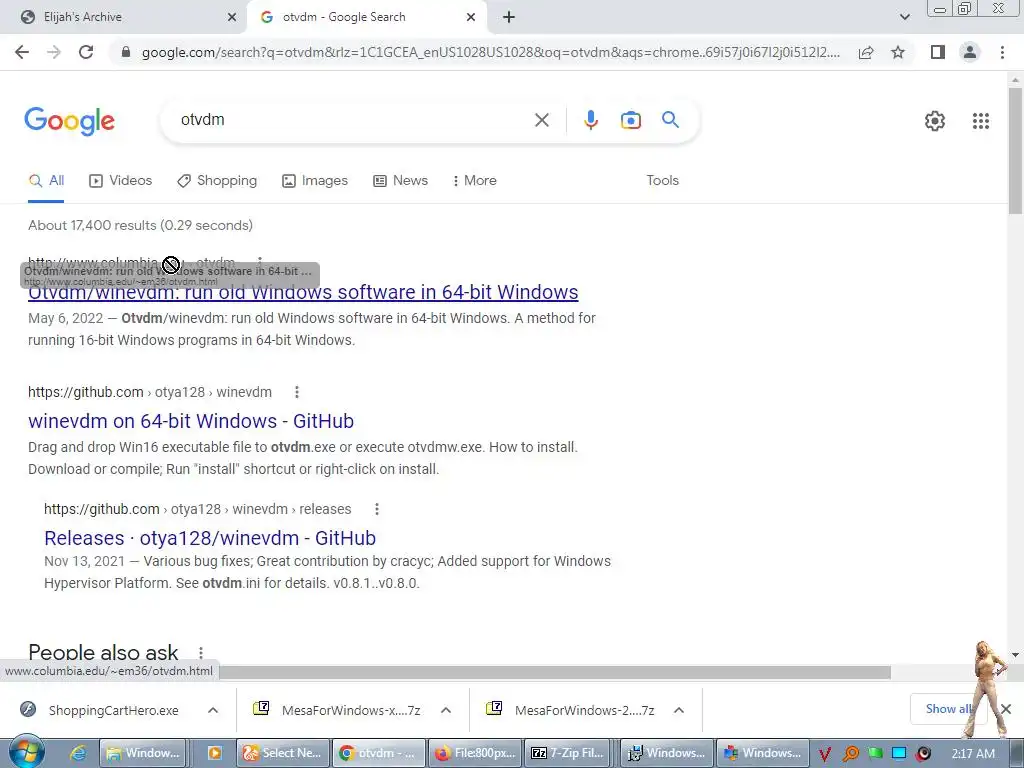Open Releases · otya128/winevdm - GitHub link
Image resolution: width=1024 pixels, height=768 pixels.
pyautogui.click(x=210, y=538)
